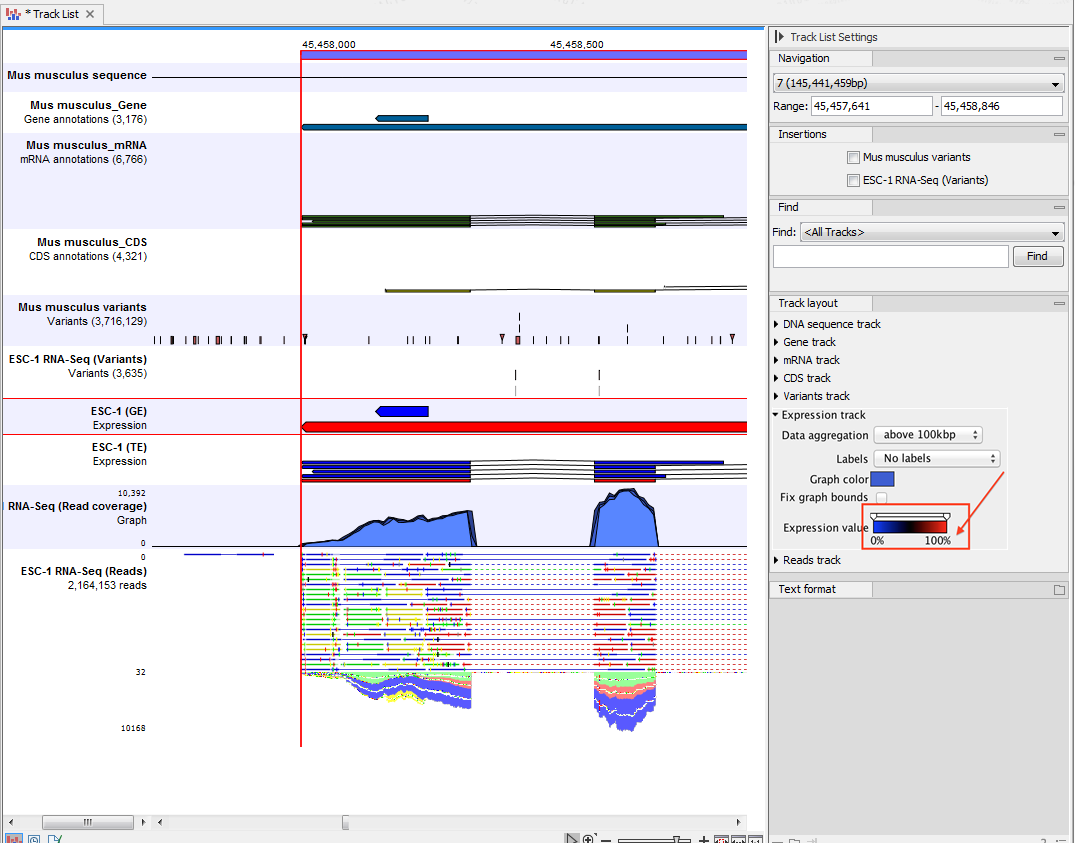Viewport: 1075px width, 843px height.
Task: Click right arrow of track-name scrollbar
Action: tap(143, 822)
